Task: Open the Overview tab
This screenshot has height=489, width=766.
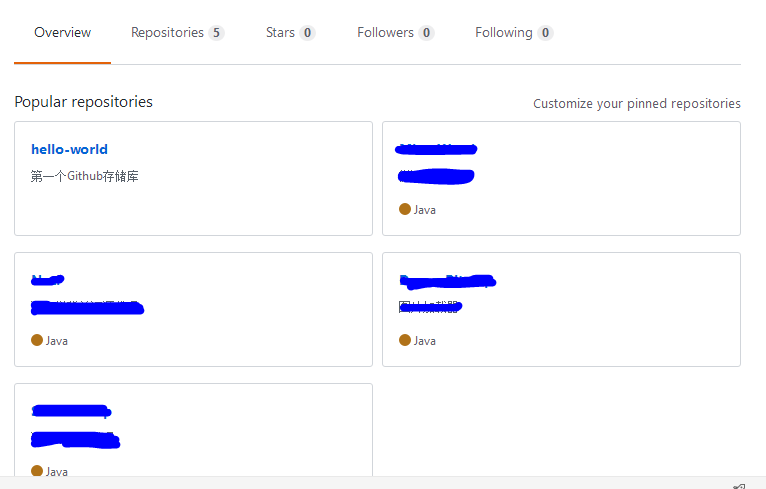Action: click(x=62, y=33)
